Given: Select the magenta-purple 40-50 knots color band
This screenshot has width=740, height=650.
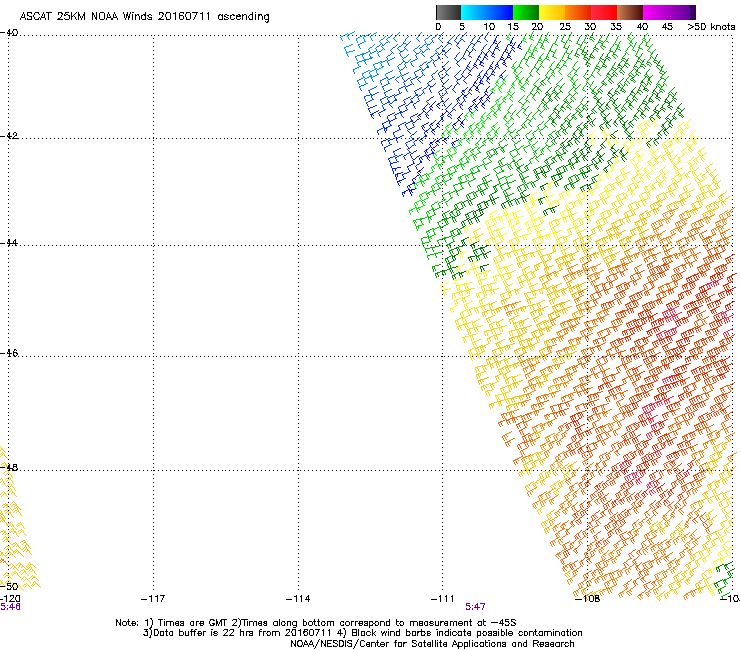Looking at the screenshot, I should 669,12.
